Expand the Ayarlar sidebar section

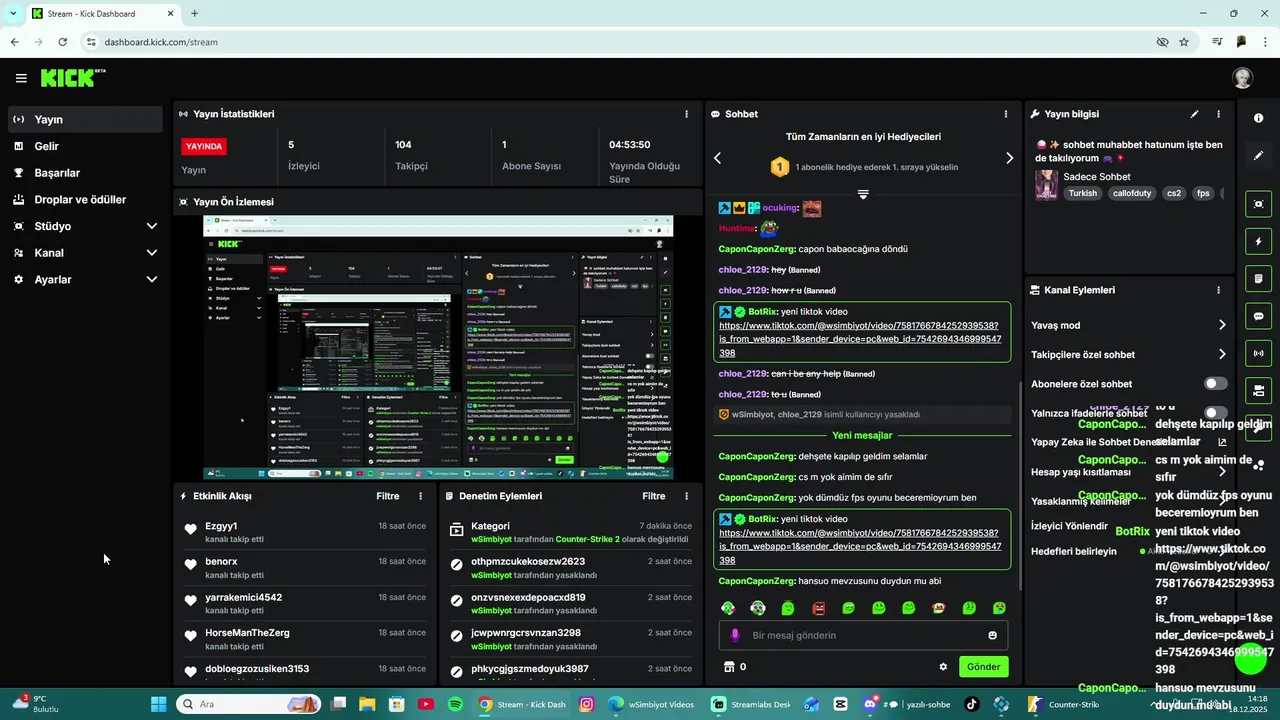[151, 280]
